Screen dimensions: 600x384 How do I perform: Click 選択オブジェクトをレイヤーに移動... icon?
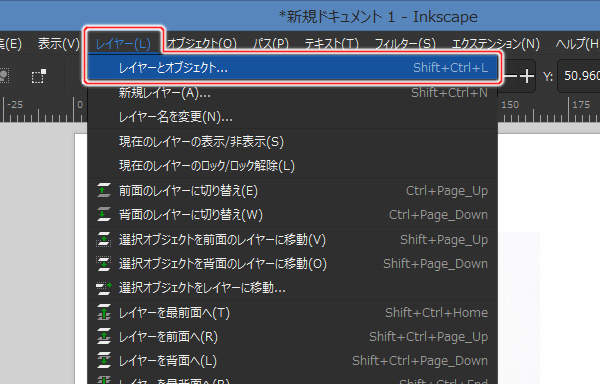[x=104, y=288]
